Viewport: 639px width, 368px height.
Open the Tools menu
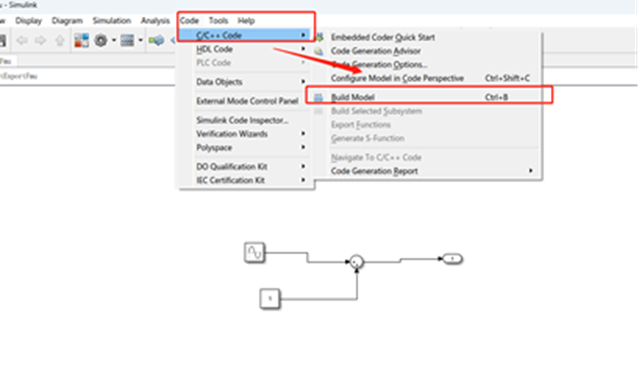pyautogui.click(x=218, y=21)
